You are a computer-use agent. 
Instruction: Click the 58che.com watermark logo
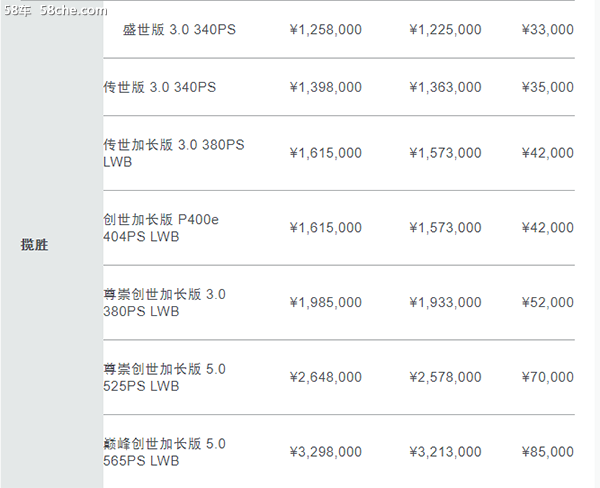point(55,10)
